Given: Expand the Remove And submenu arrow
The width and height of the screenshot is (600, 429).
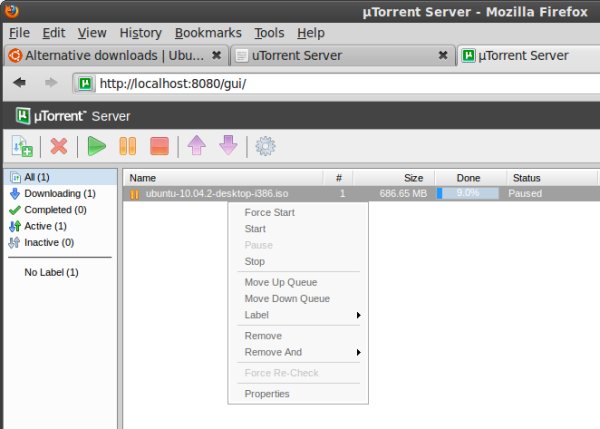Looking at the screenshot, I should pyautogui.click(x=358, y=352).
